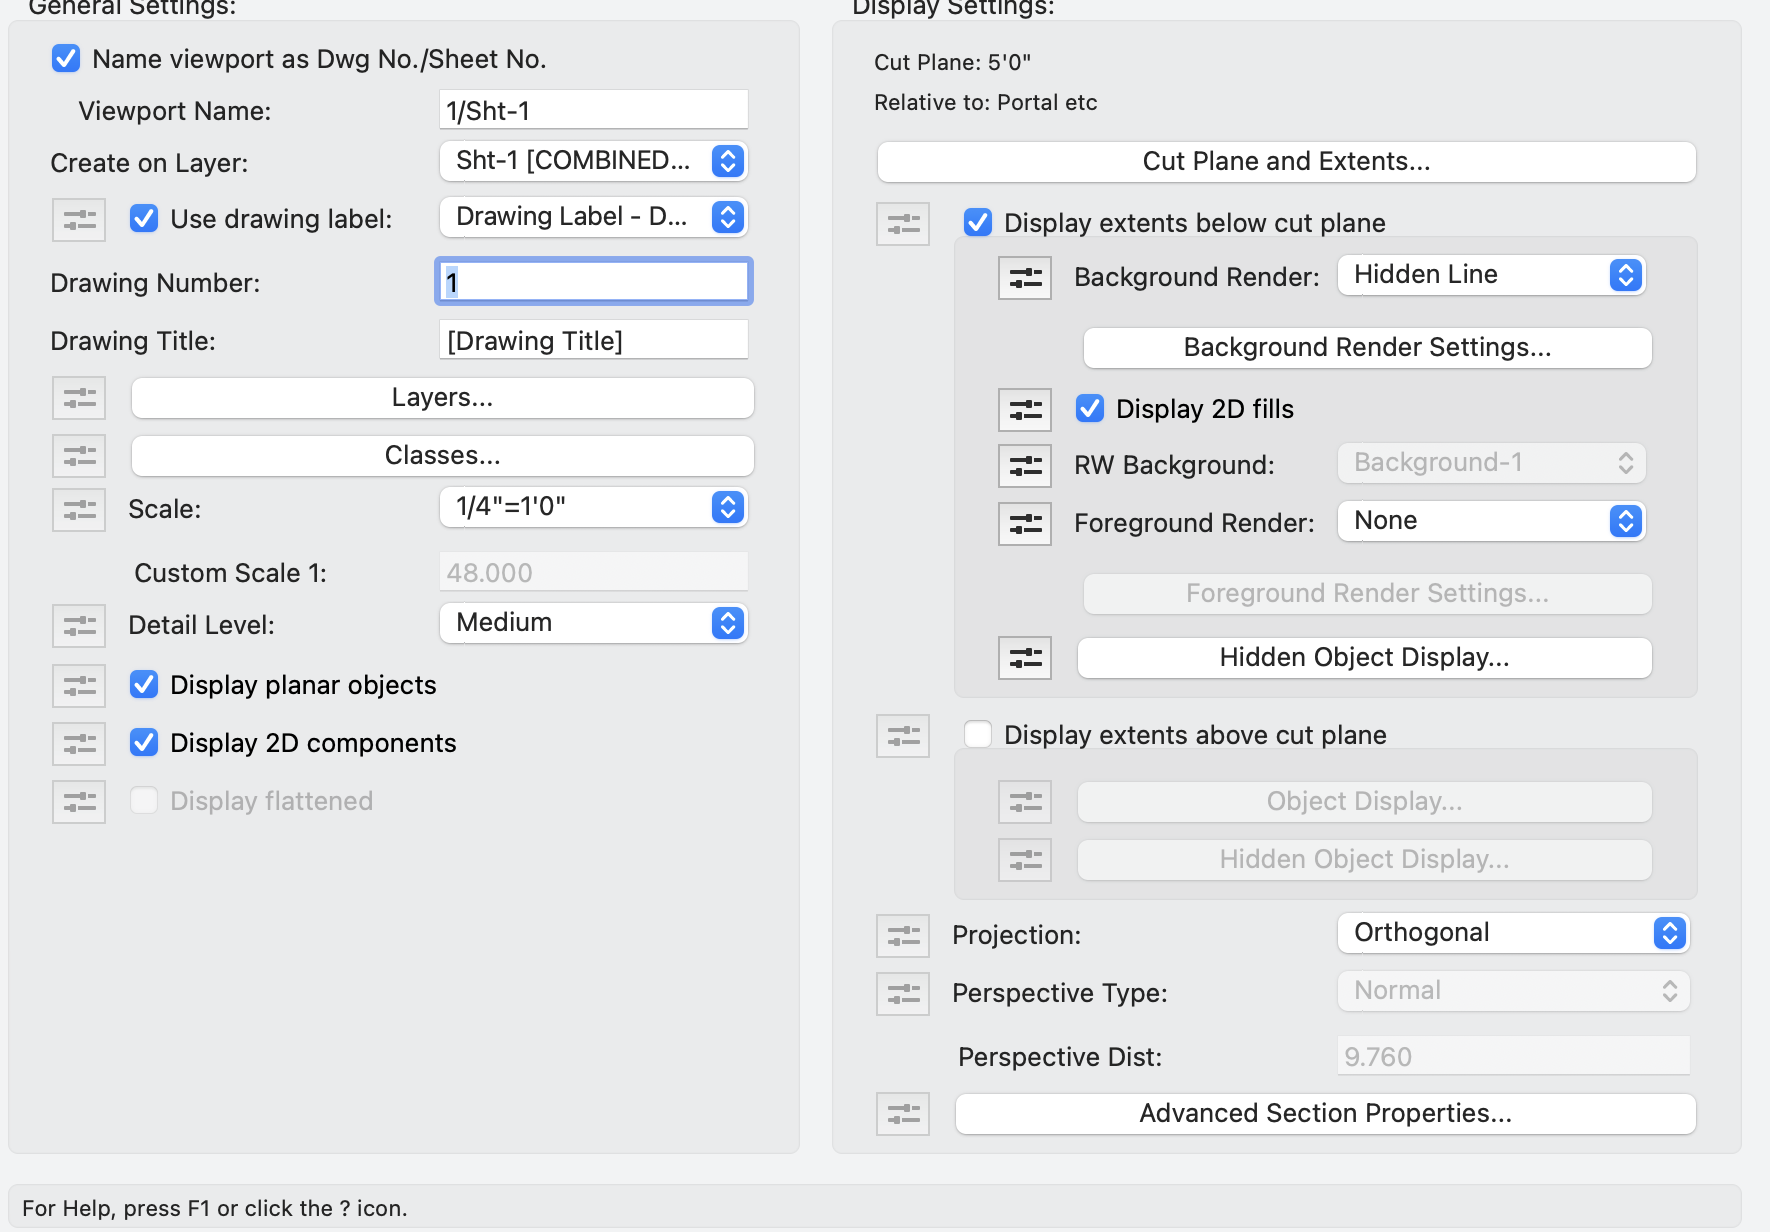Enable Display extents above cut plane
Viewport: 1770px width, 1232px height.
click(x=978, y=735)
